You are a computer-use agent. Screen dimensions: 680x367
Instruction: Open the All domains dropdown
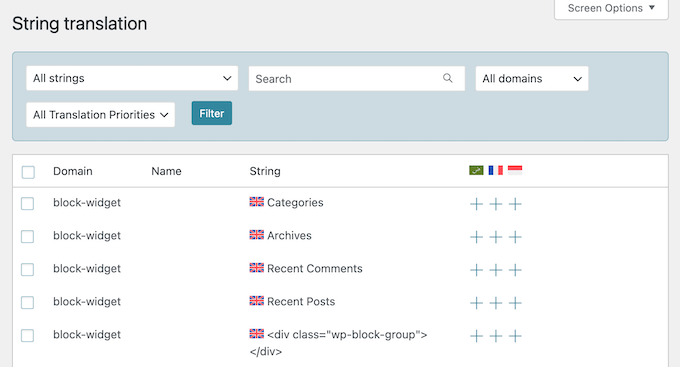coord(532,79)
